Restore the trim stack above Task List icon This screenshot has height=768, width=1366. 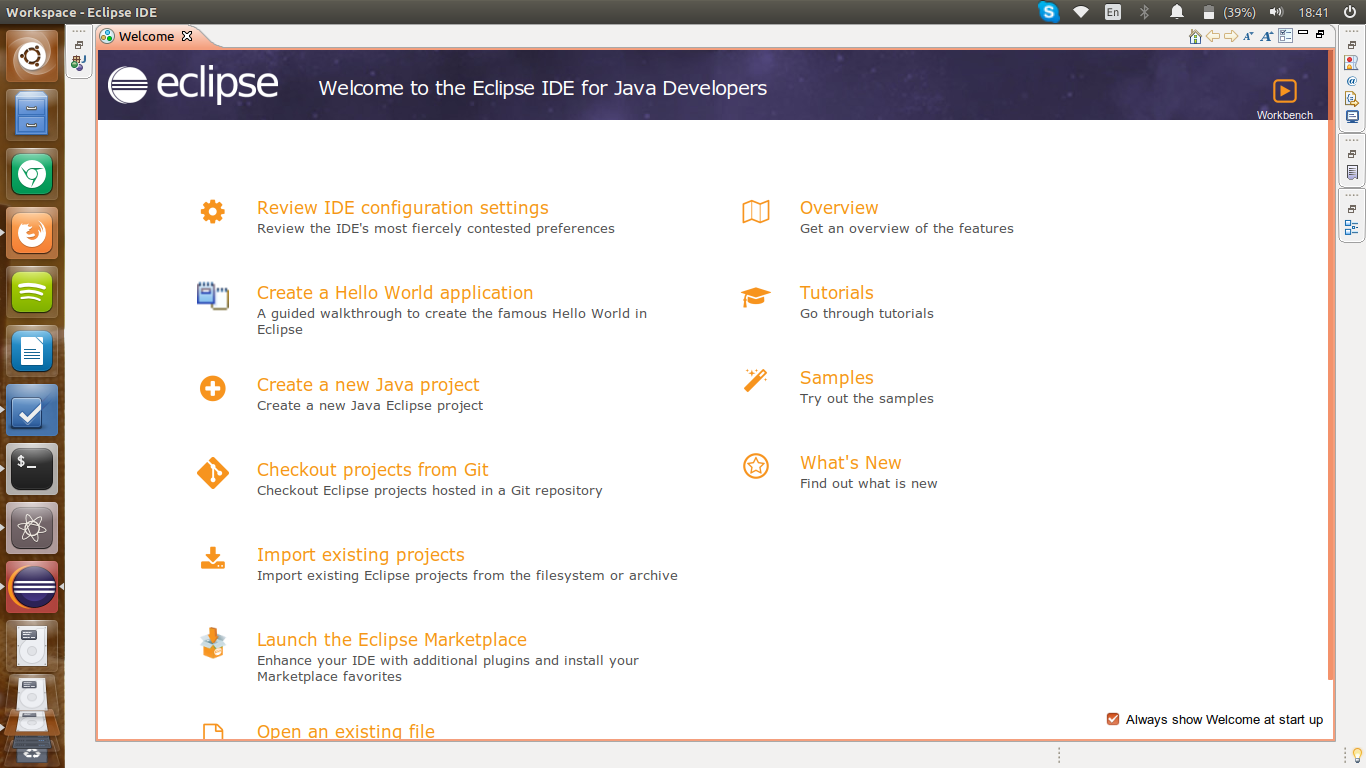[1352, 154]
